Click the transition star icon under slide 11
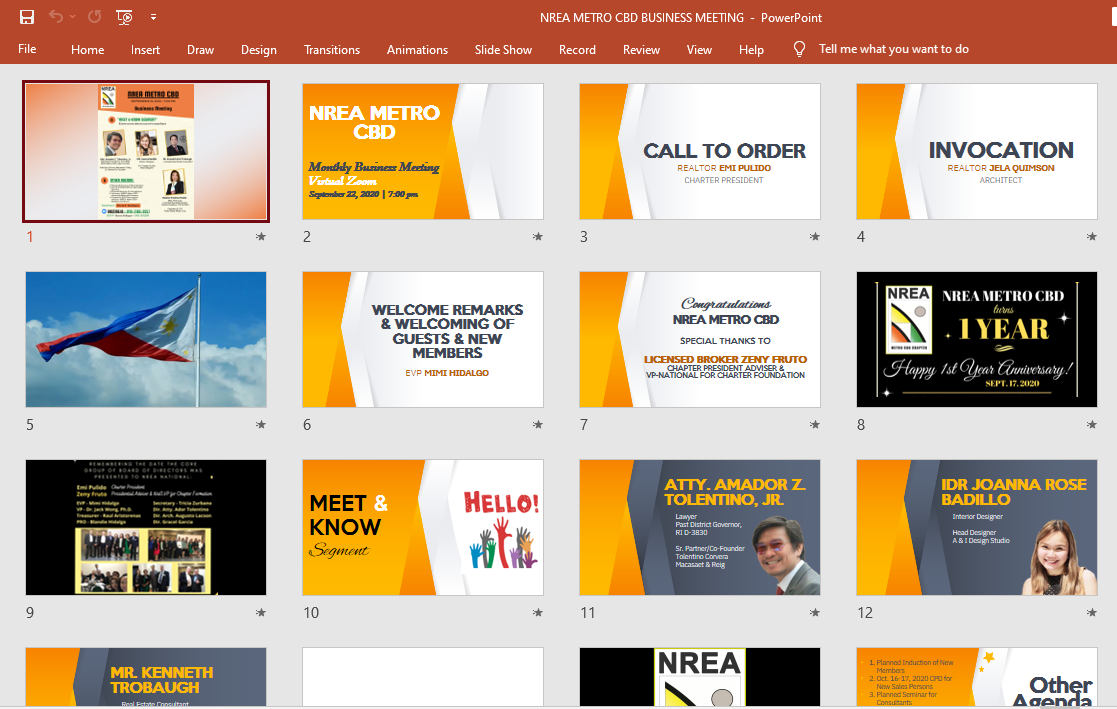Screen dimensions: 1117x709 815,613
